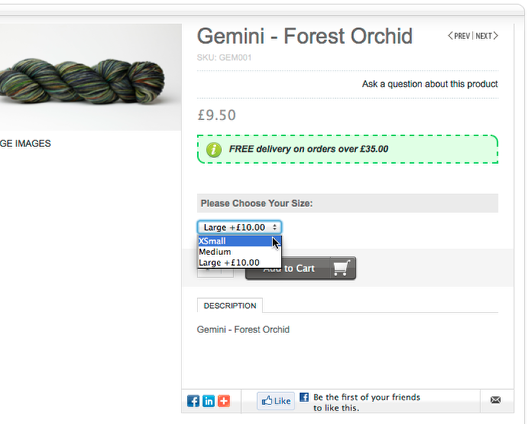The width and height of the screenshot is (532, 424).
Task: Click the free delivery notice banner
Action: pos(347,149)
